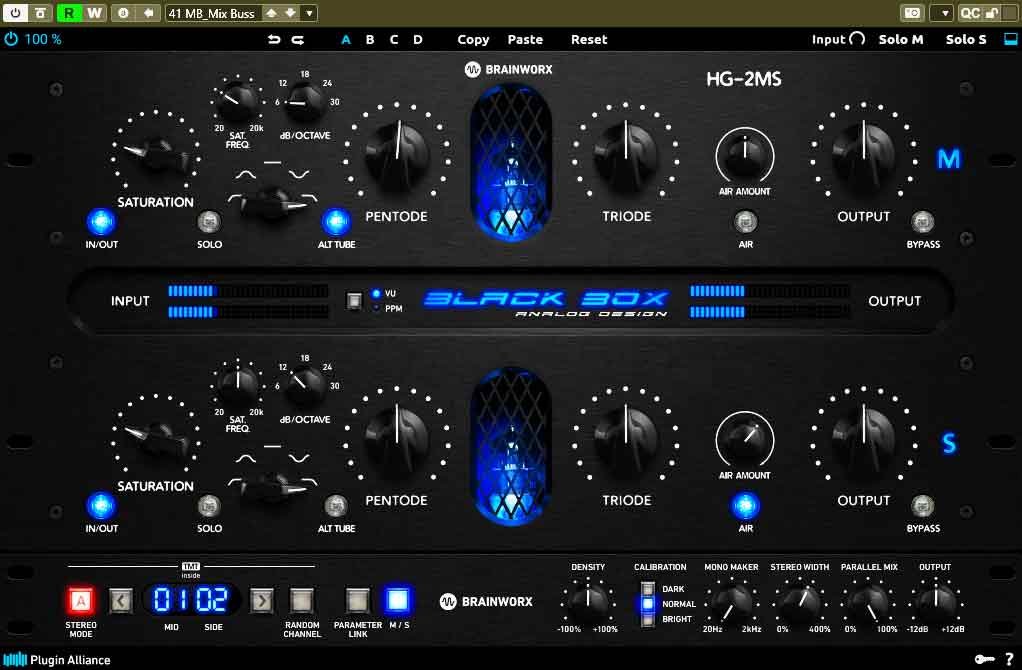
Task: Select settings bank B
Action: [370, 40]
